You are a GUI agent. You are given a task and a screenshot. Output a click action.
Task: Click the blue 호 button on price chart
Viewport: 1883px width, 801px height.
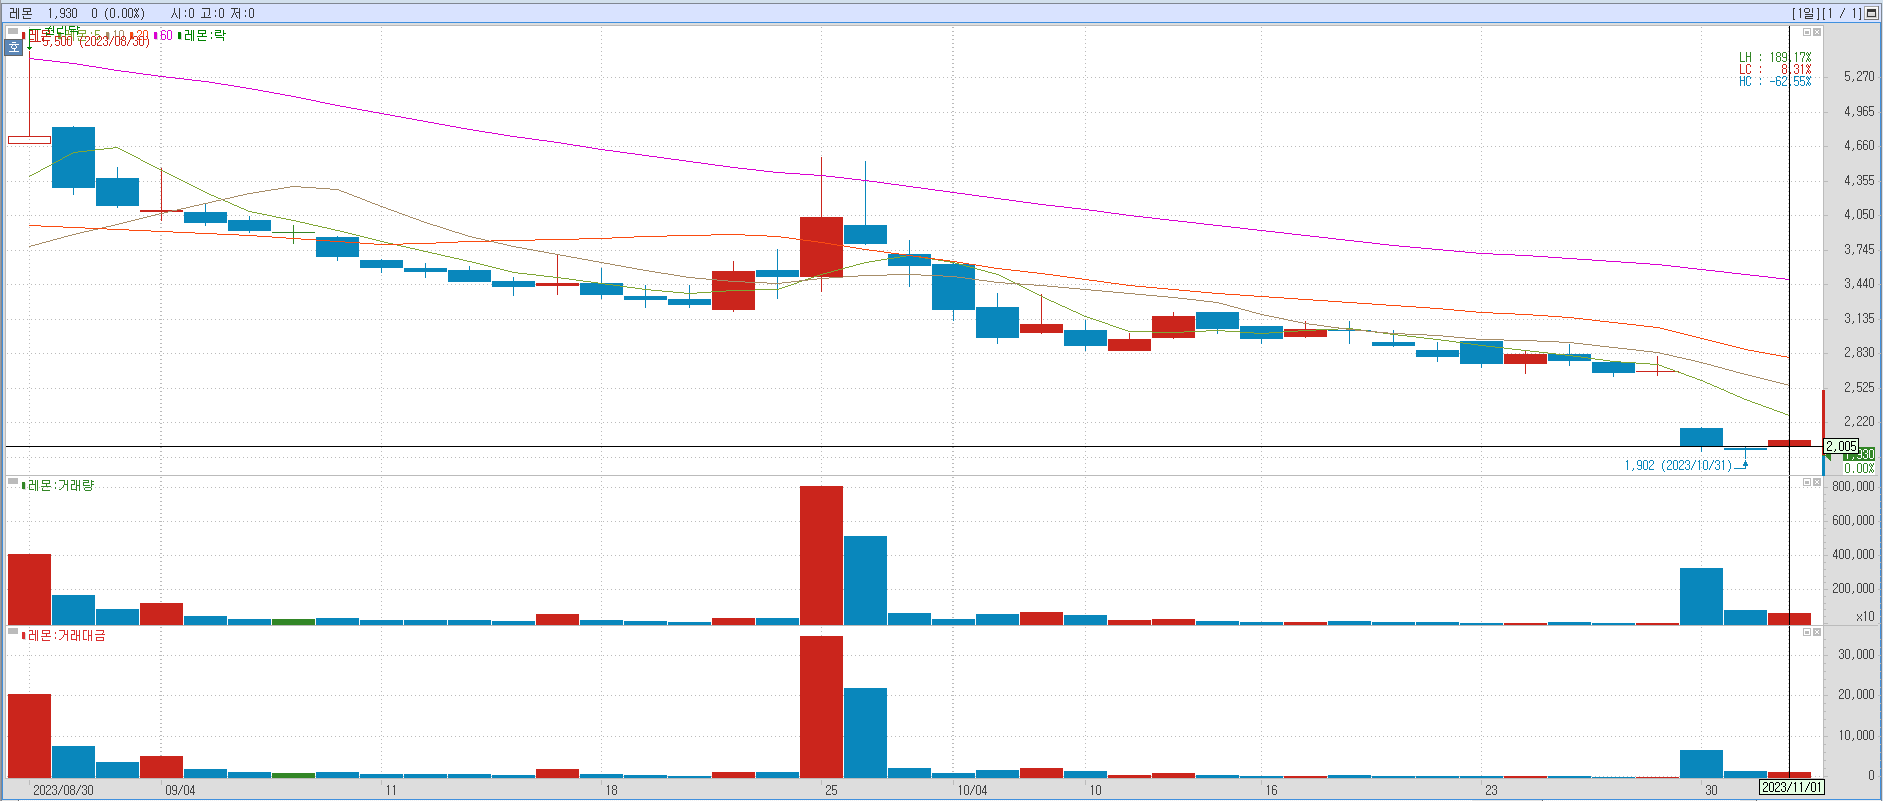(x=14, y=47)
